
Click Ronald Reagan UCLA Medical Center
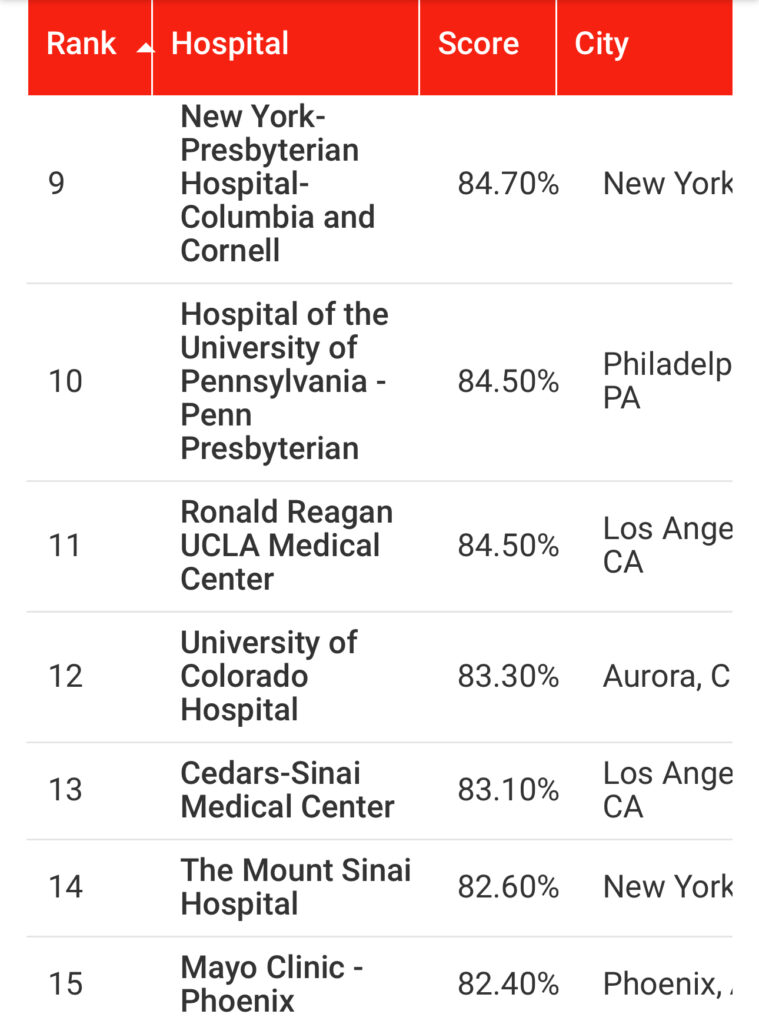tap(286, 545)
